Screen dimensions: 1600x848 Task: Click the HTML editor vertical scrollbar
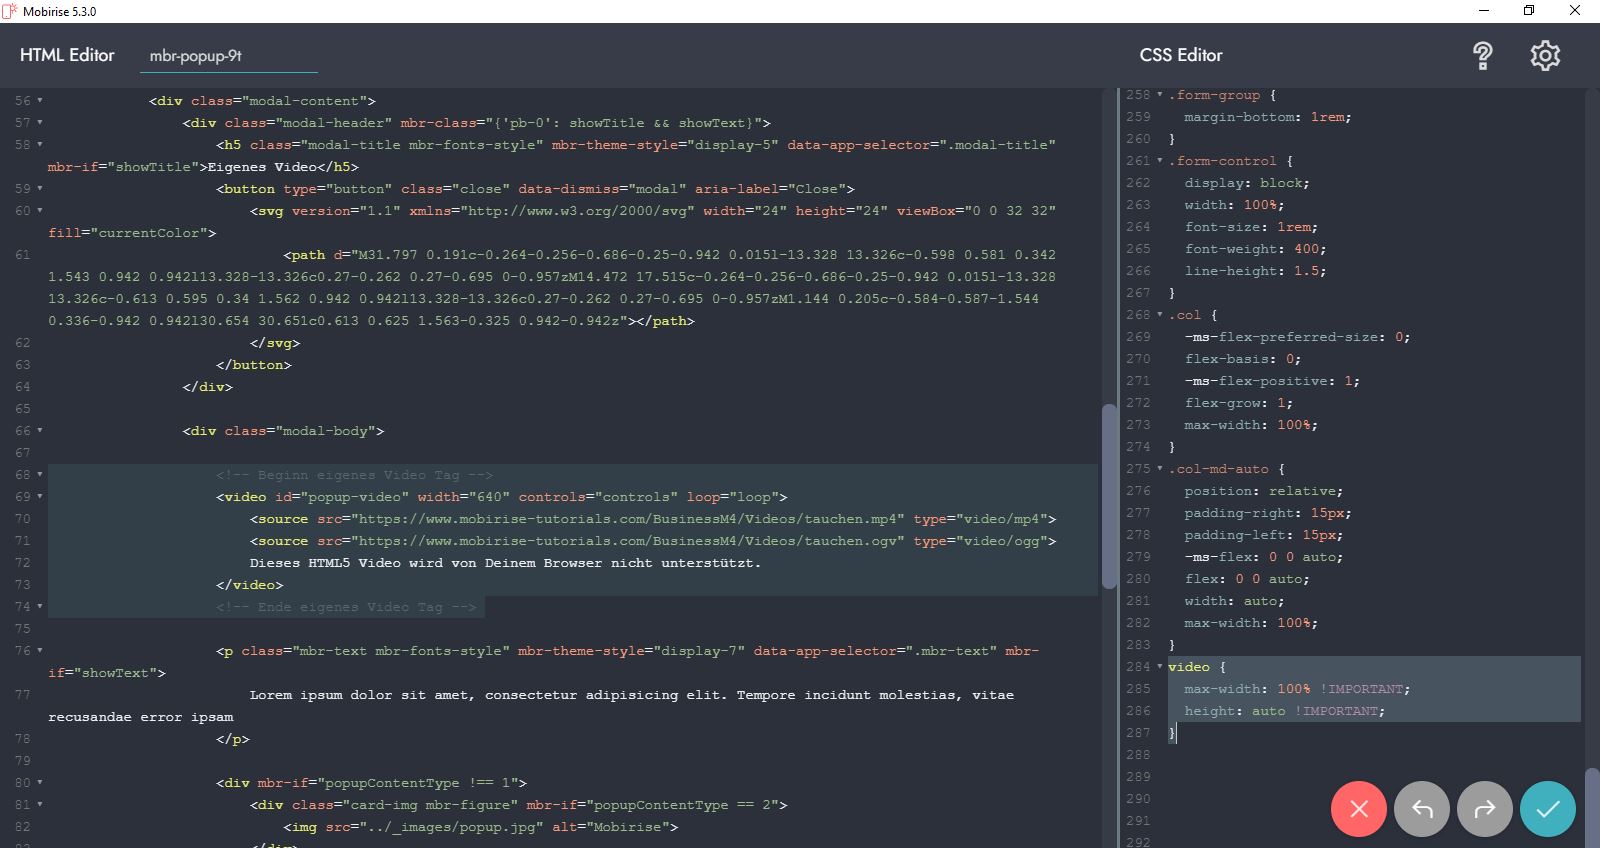[1108, 495]
